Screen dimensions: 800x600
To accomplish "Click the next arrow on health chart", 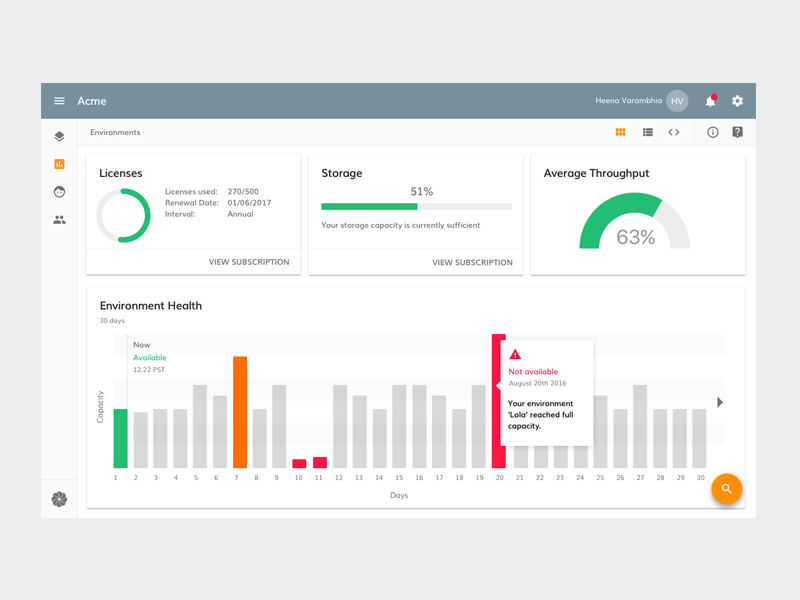I will click(x=720, y=402).
